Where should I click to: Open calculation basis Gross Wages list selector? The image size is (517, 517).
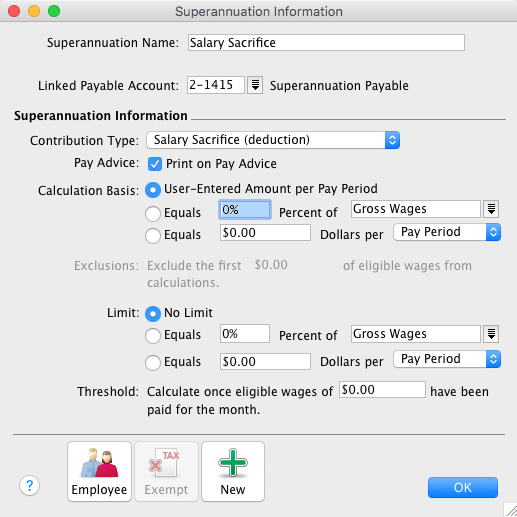(x=491, y=209)
